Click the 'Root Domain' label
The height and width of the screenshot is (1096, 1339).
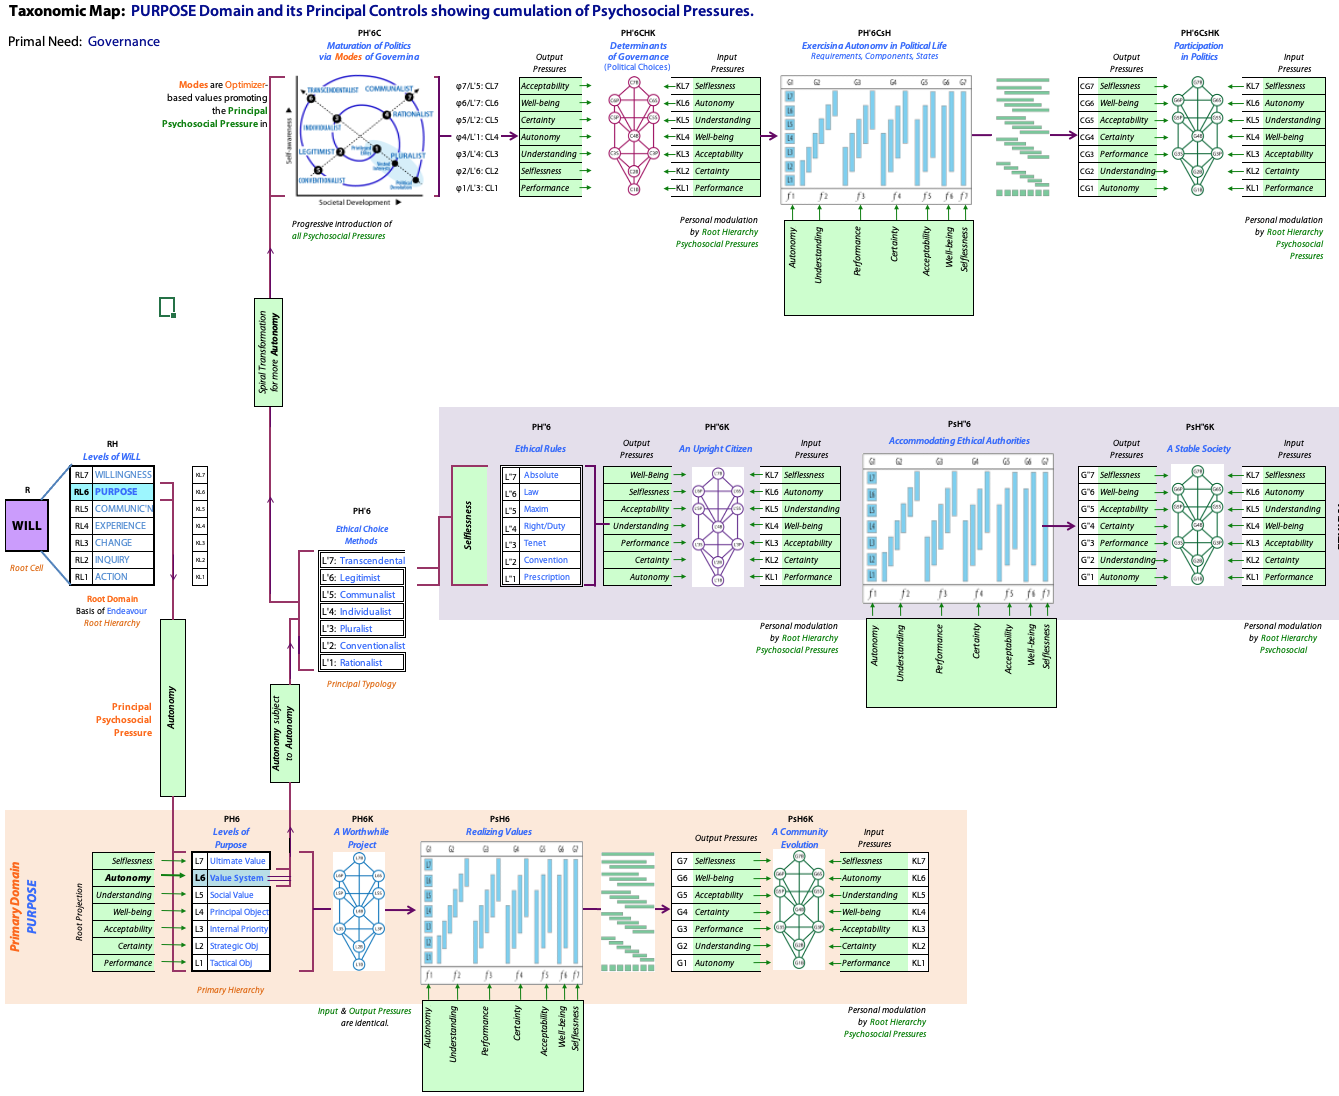tap(112, 599)
